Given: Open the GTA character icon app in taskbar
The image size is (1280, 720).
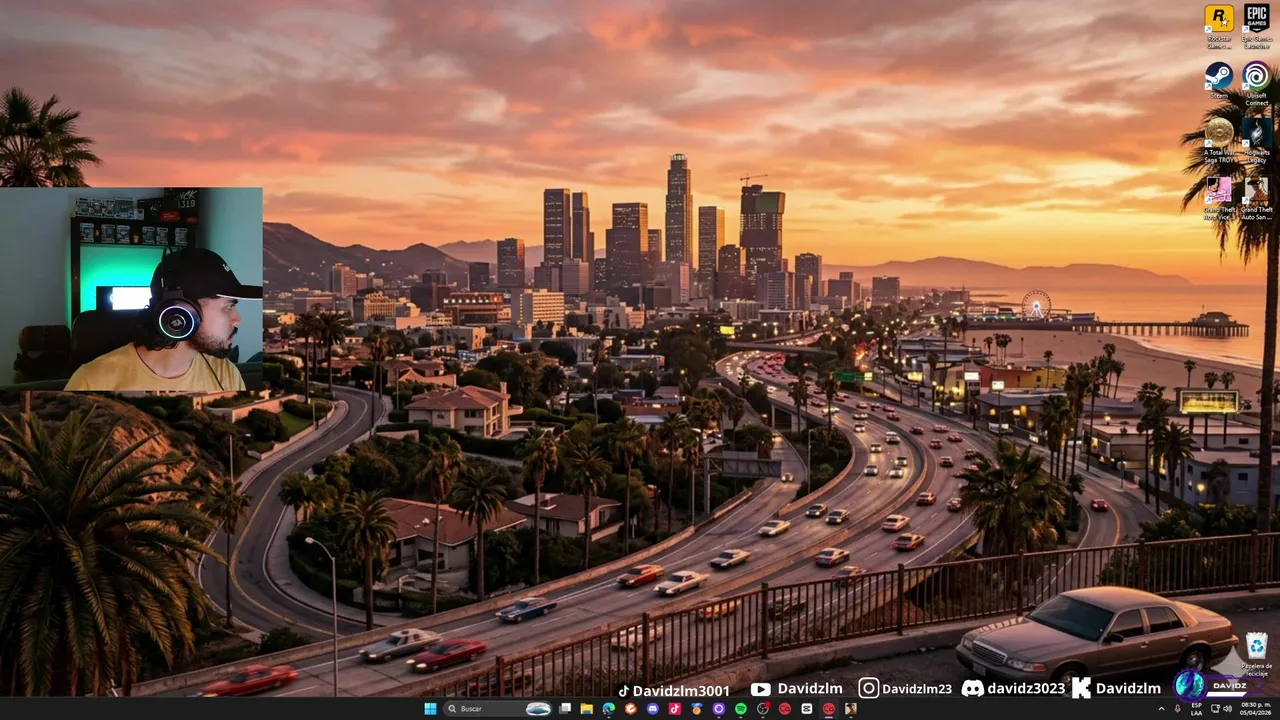Looking at the screenshot, I should pyautogui.click(x=851, y=709).
